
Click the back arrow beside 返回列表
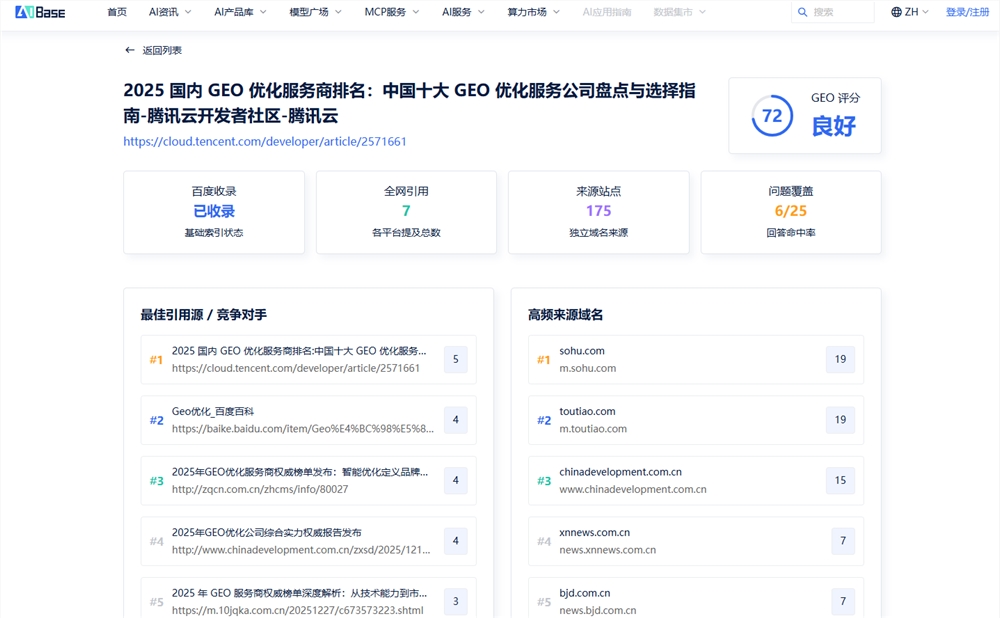click(x=129, y=49)
